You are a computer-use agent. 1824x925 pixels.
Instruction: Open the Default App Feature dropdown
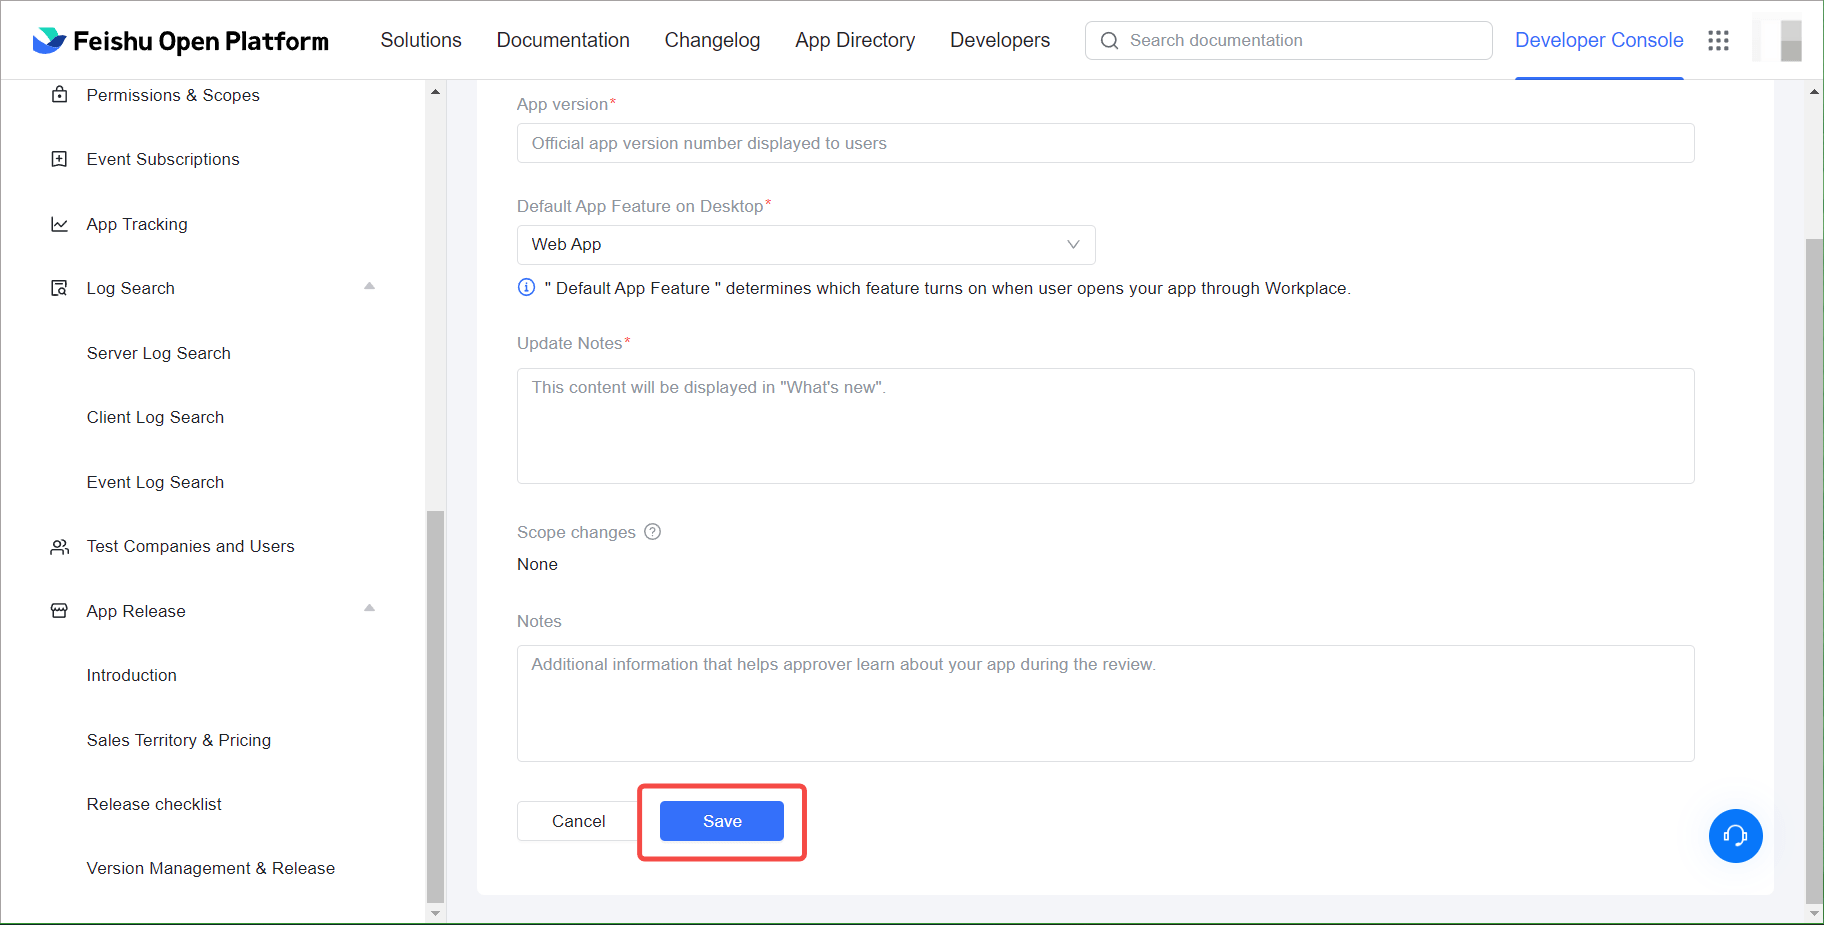coord(805,245)
